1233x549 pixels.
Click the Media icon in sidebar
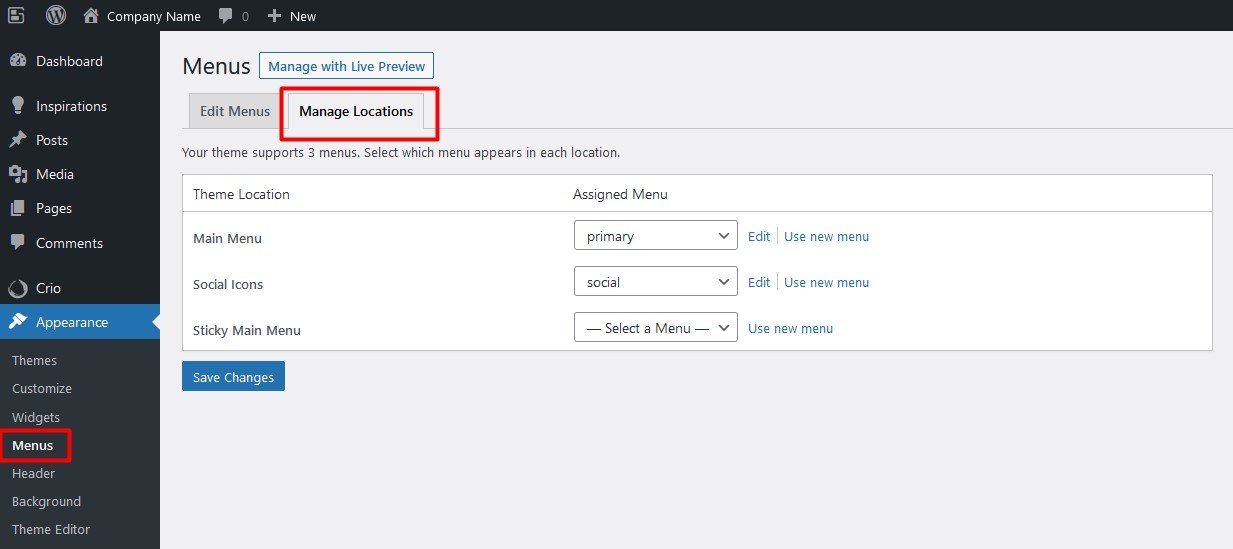click(18, 174)
